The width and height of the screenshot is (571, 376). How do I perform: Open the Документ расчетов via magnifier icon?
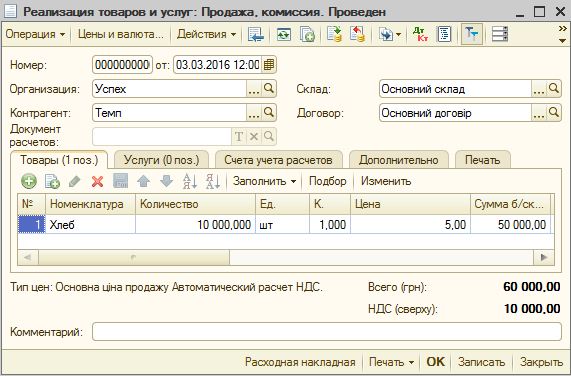pos(269,136)
